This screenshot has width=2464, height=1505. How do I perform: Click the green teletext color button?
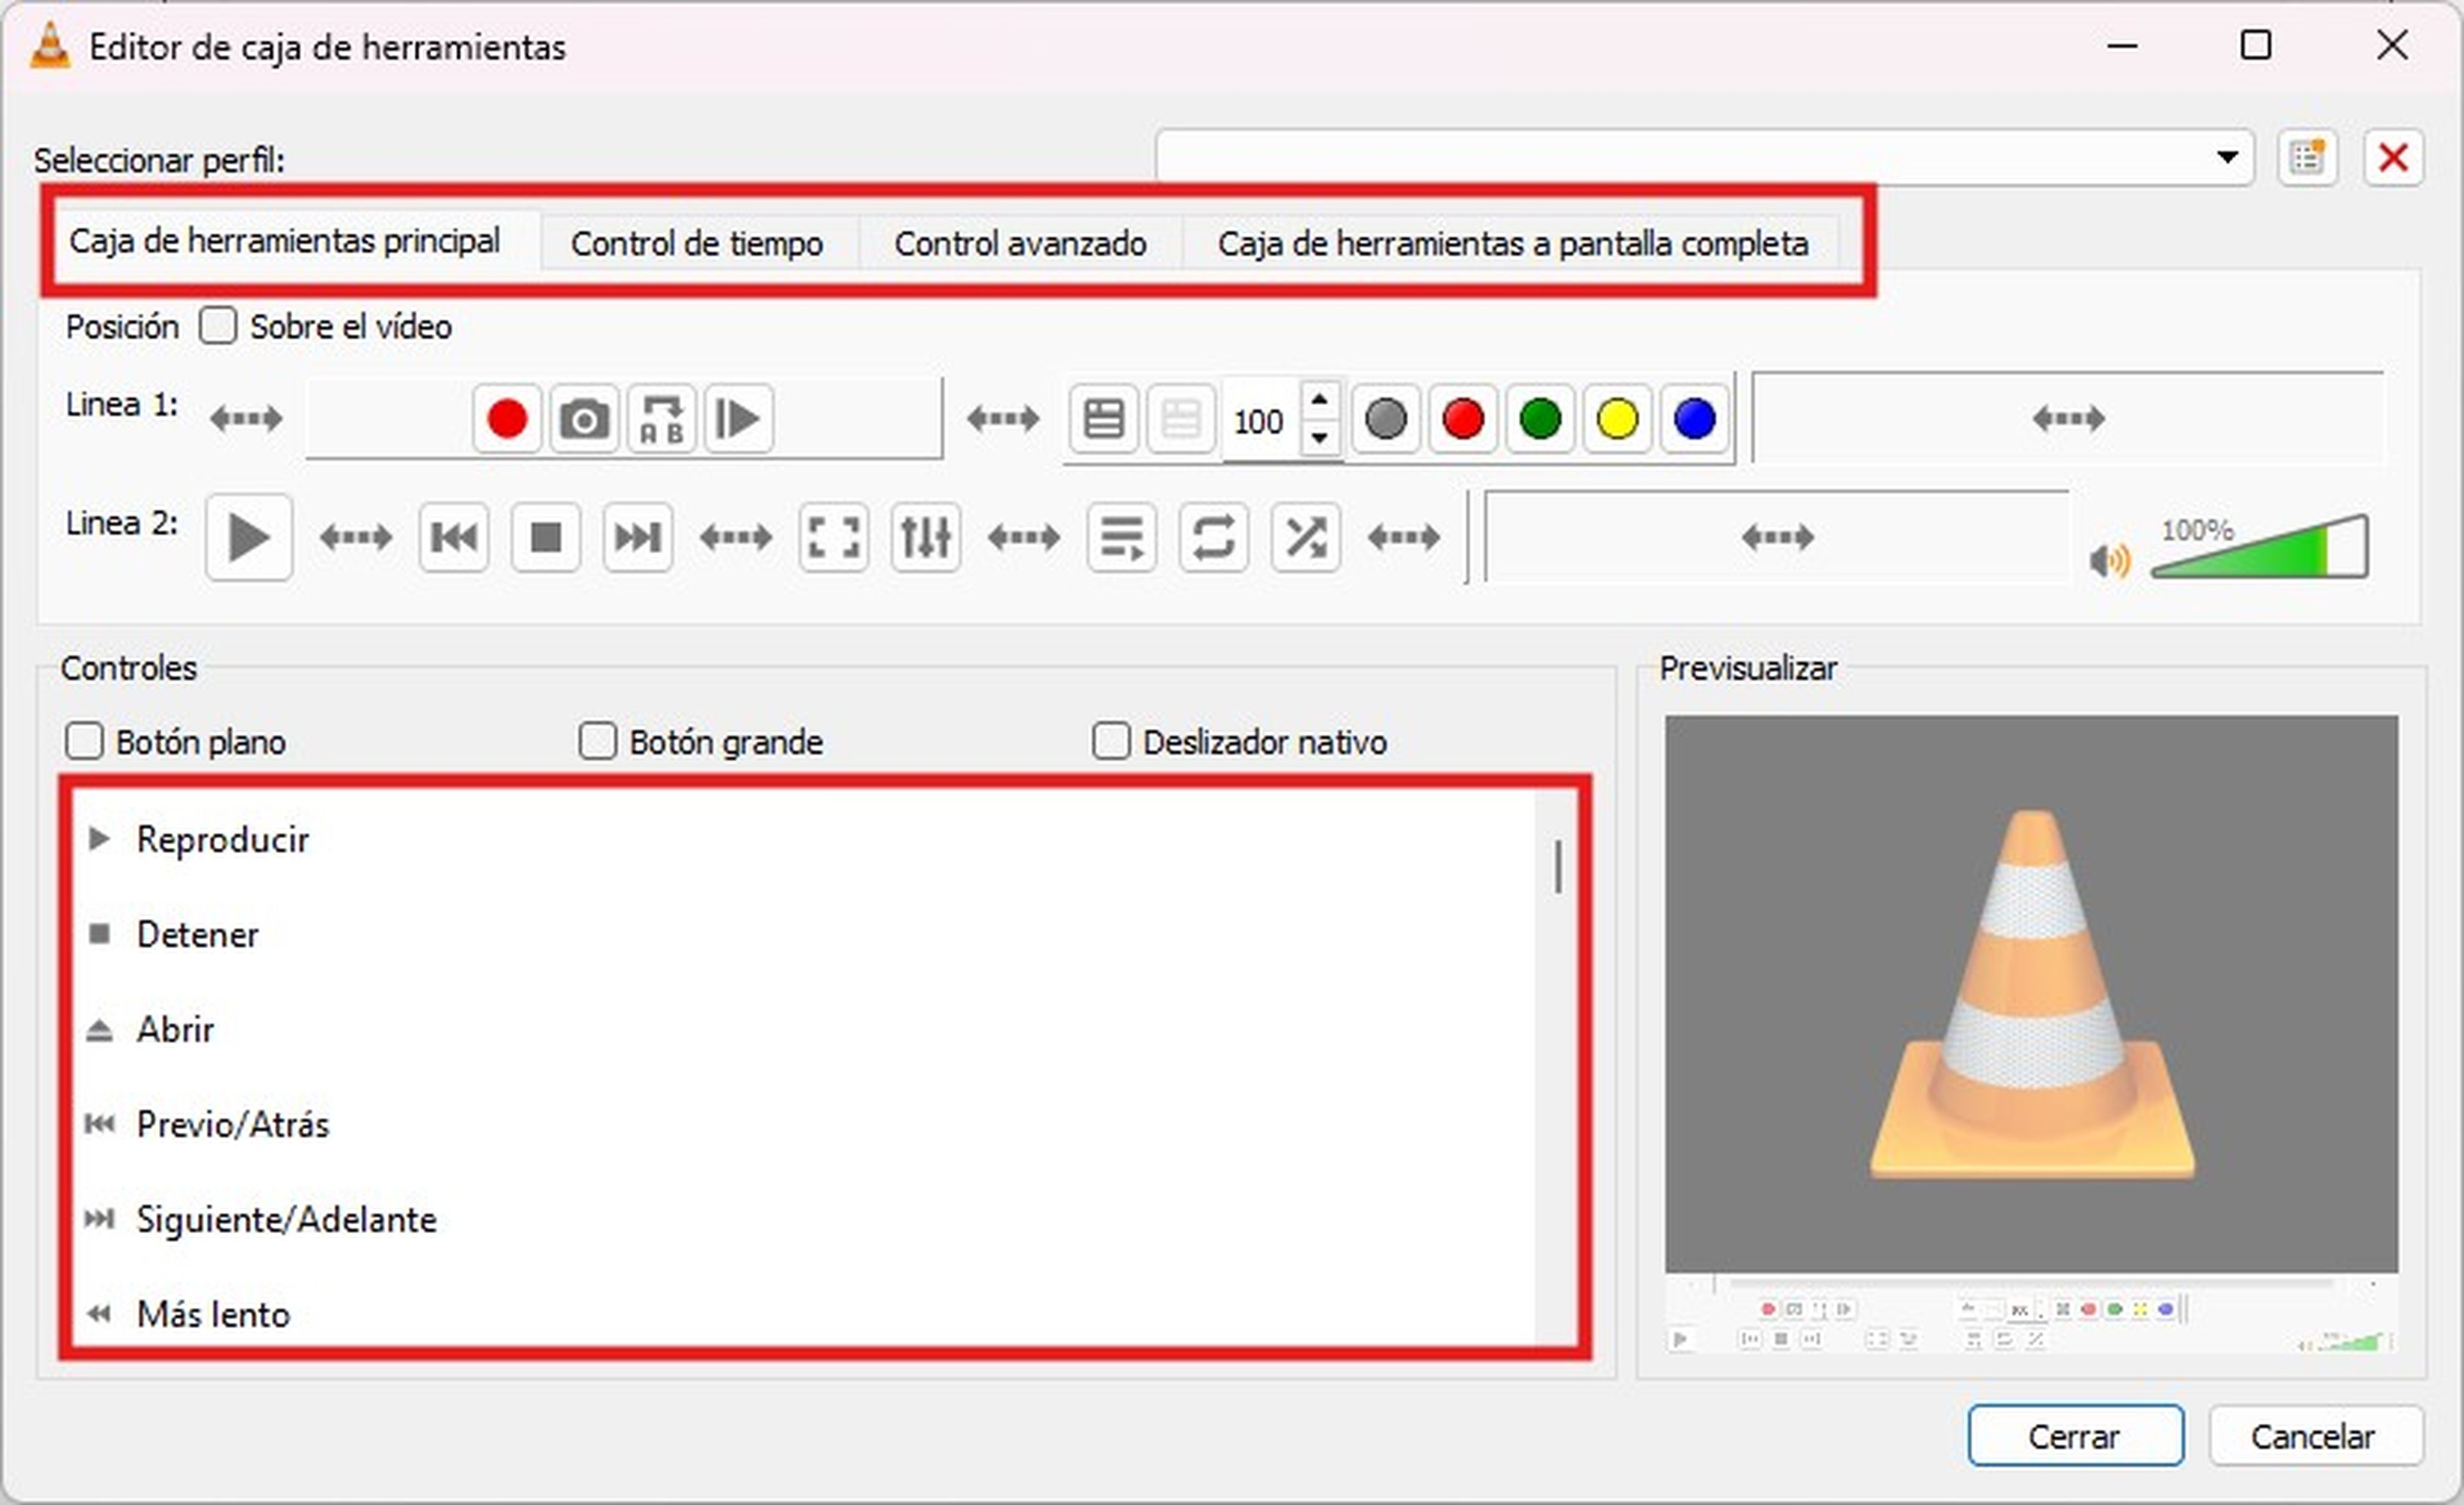click(x=1540, y=419)
